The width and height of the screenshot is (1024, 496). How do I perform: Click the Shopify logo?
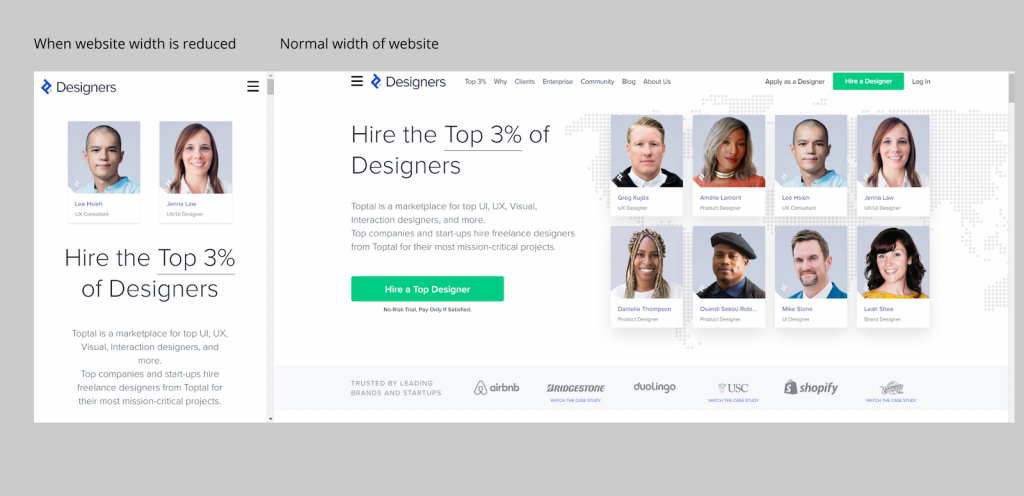[810, 388]
